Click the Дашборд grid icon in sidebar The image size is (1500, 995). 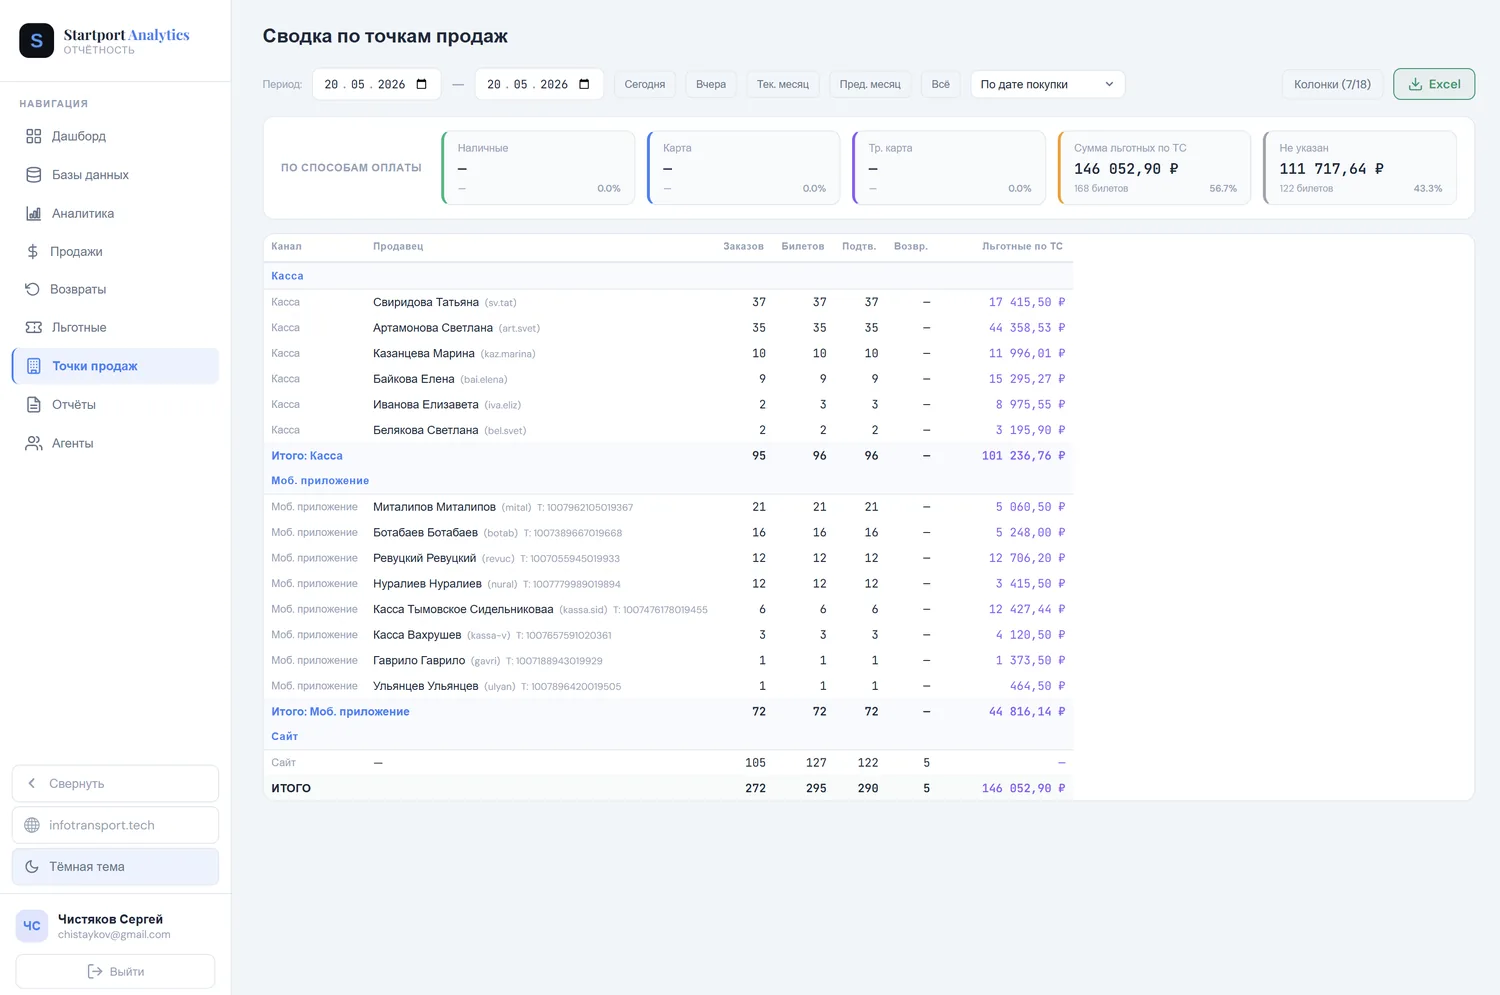click(34, 136)
